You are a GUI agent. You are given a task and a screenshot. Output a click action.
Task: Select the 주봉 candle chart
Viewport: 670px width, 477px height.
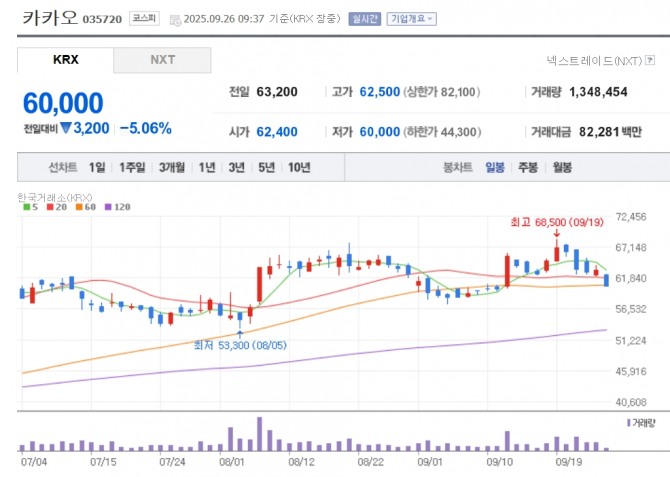528,167
